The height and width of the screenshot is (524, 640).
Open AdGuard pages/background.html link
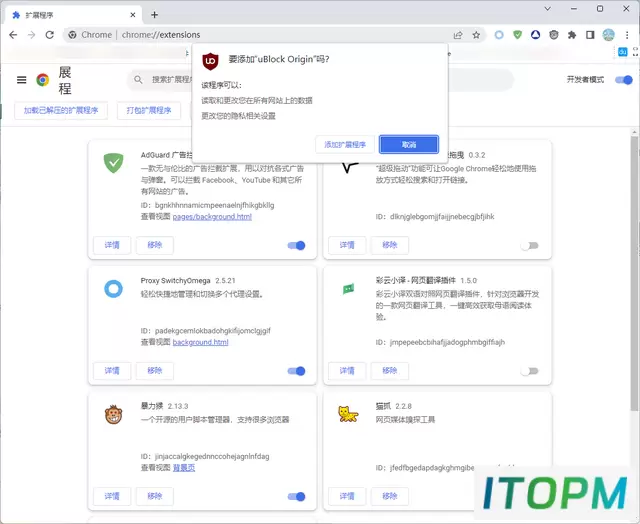coord(212,217)
